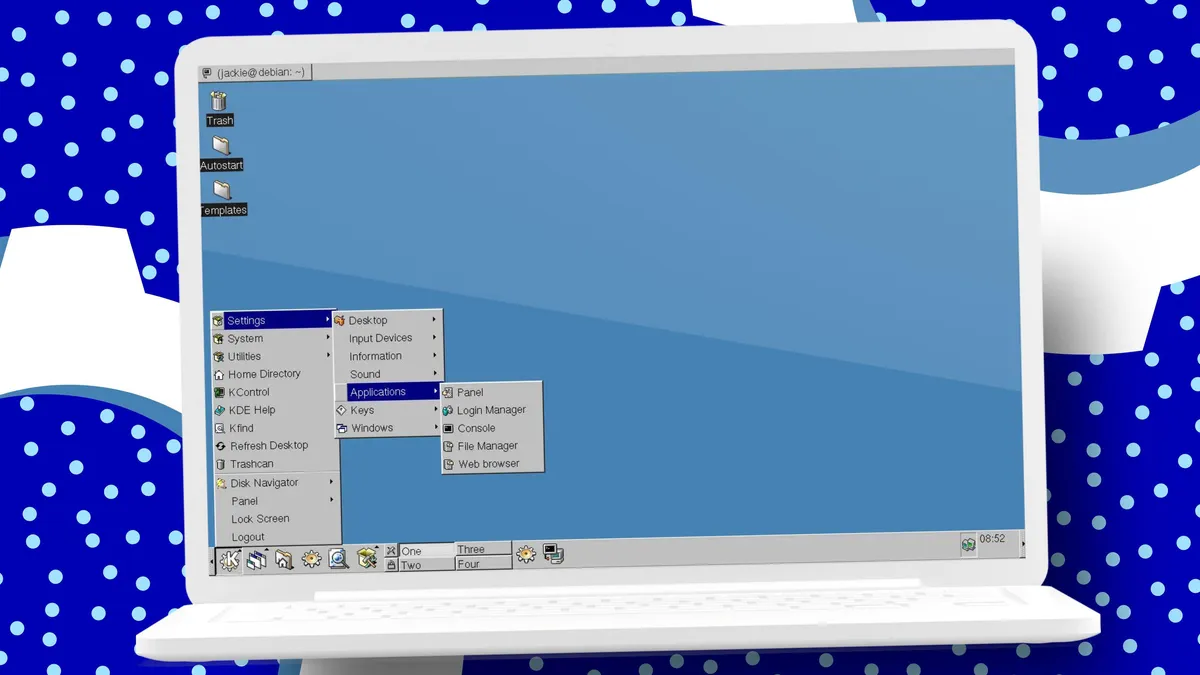Open File Manager settings entry
1200x675 pixels.
pos(492,446)
